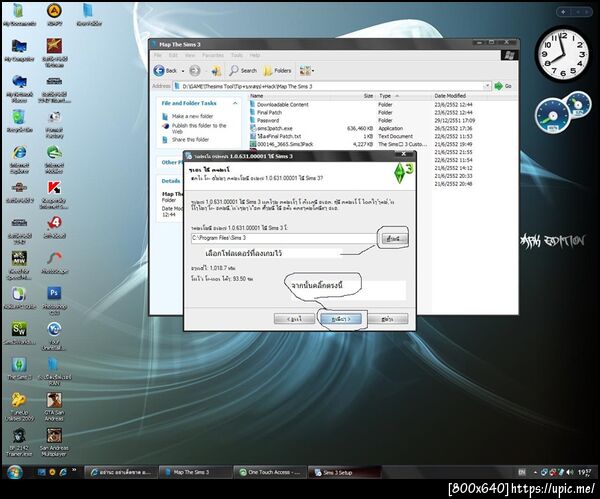Select the Password folder
The height and width of the screenshot is (499, 600).
tap(267, 121)
